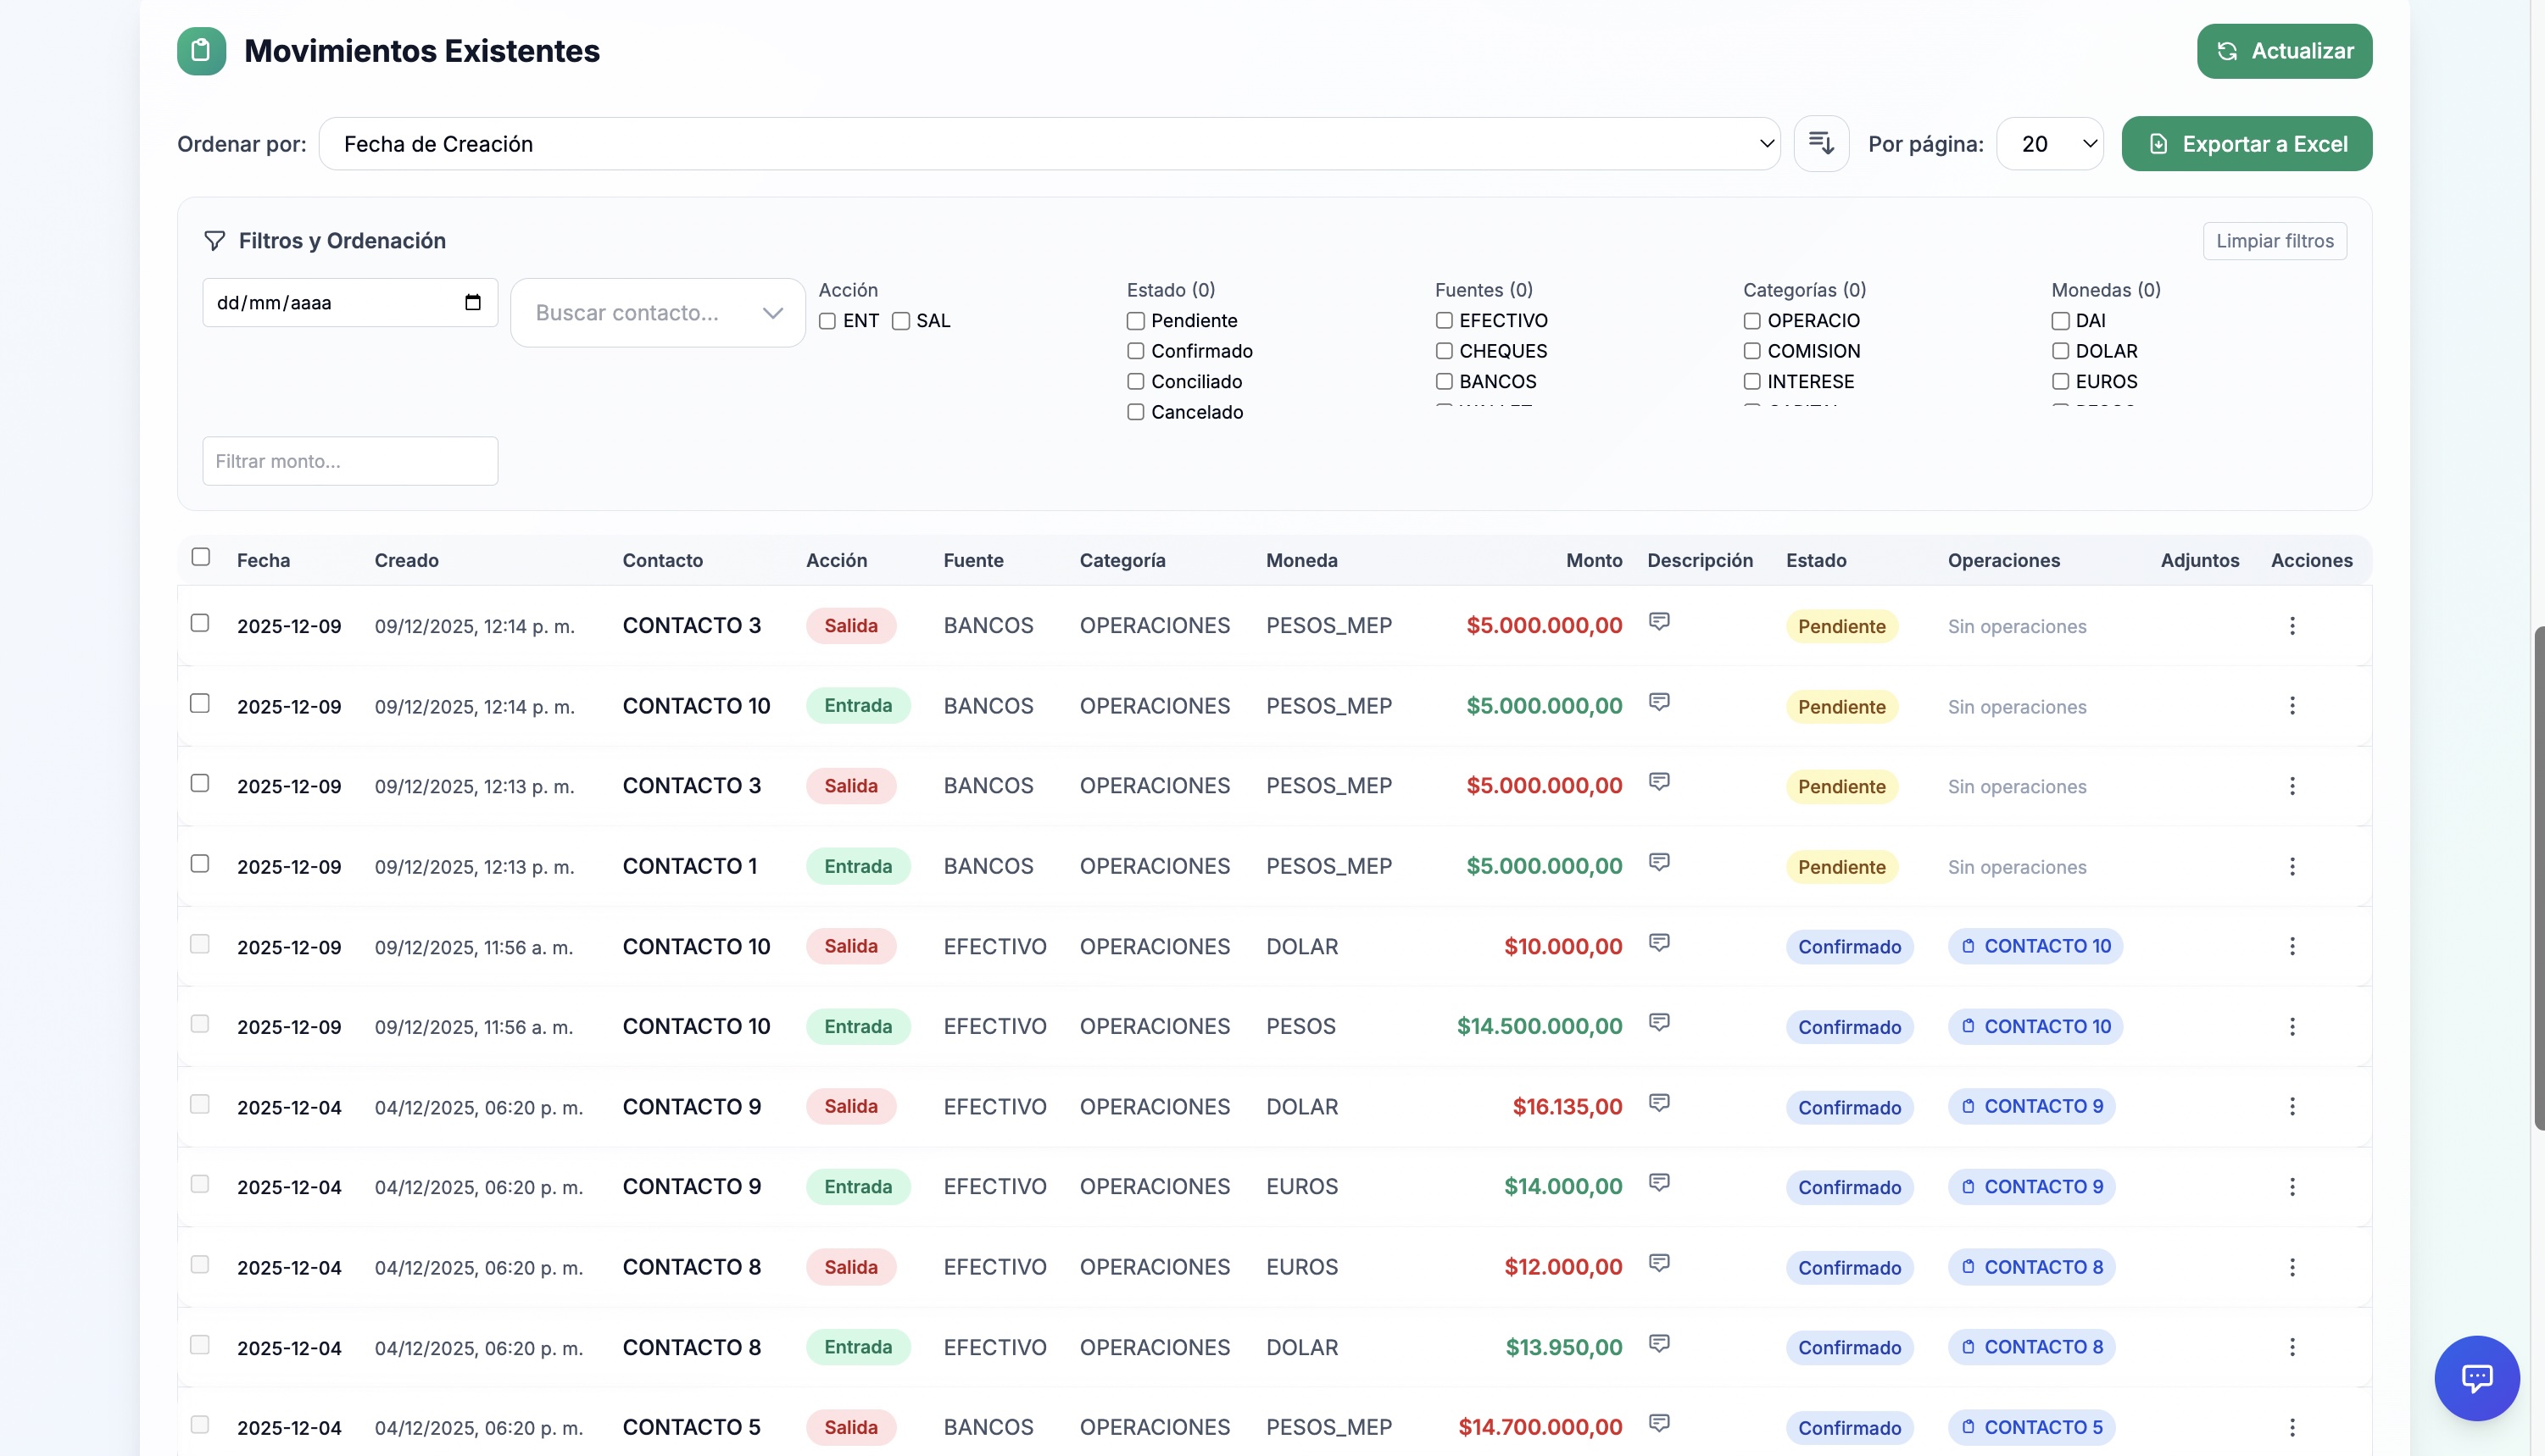The height and width of the screenshot is (1456, 2545).
Task: Open three-dot actions for $14.500.000,00 row
Action: point(2292,1027)
